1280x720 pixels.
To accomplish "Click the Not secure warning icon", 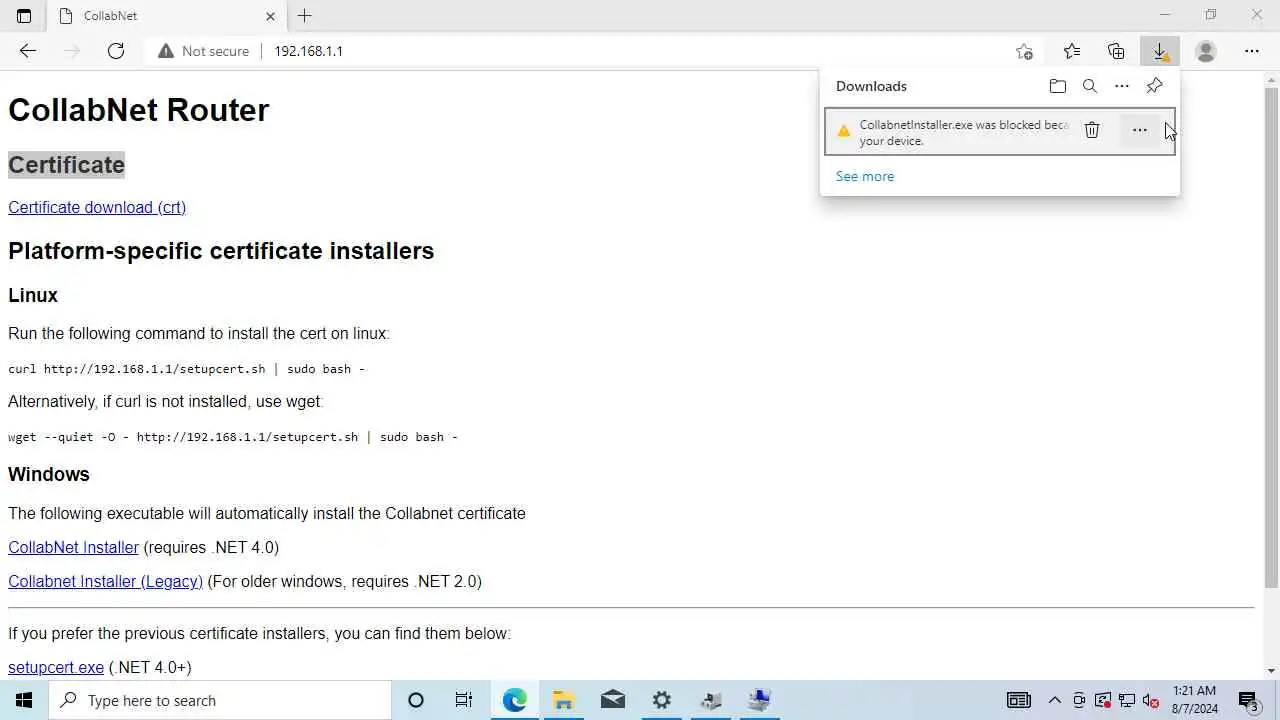I will click(x=165, y=51).
